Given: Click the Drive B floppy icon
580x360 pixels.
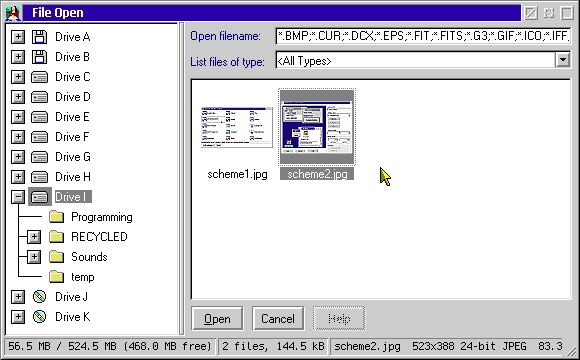Looking at the screenshot, I should tap(39, 57).
